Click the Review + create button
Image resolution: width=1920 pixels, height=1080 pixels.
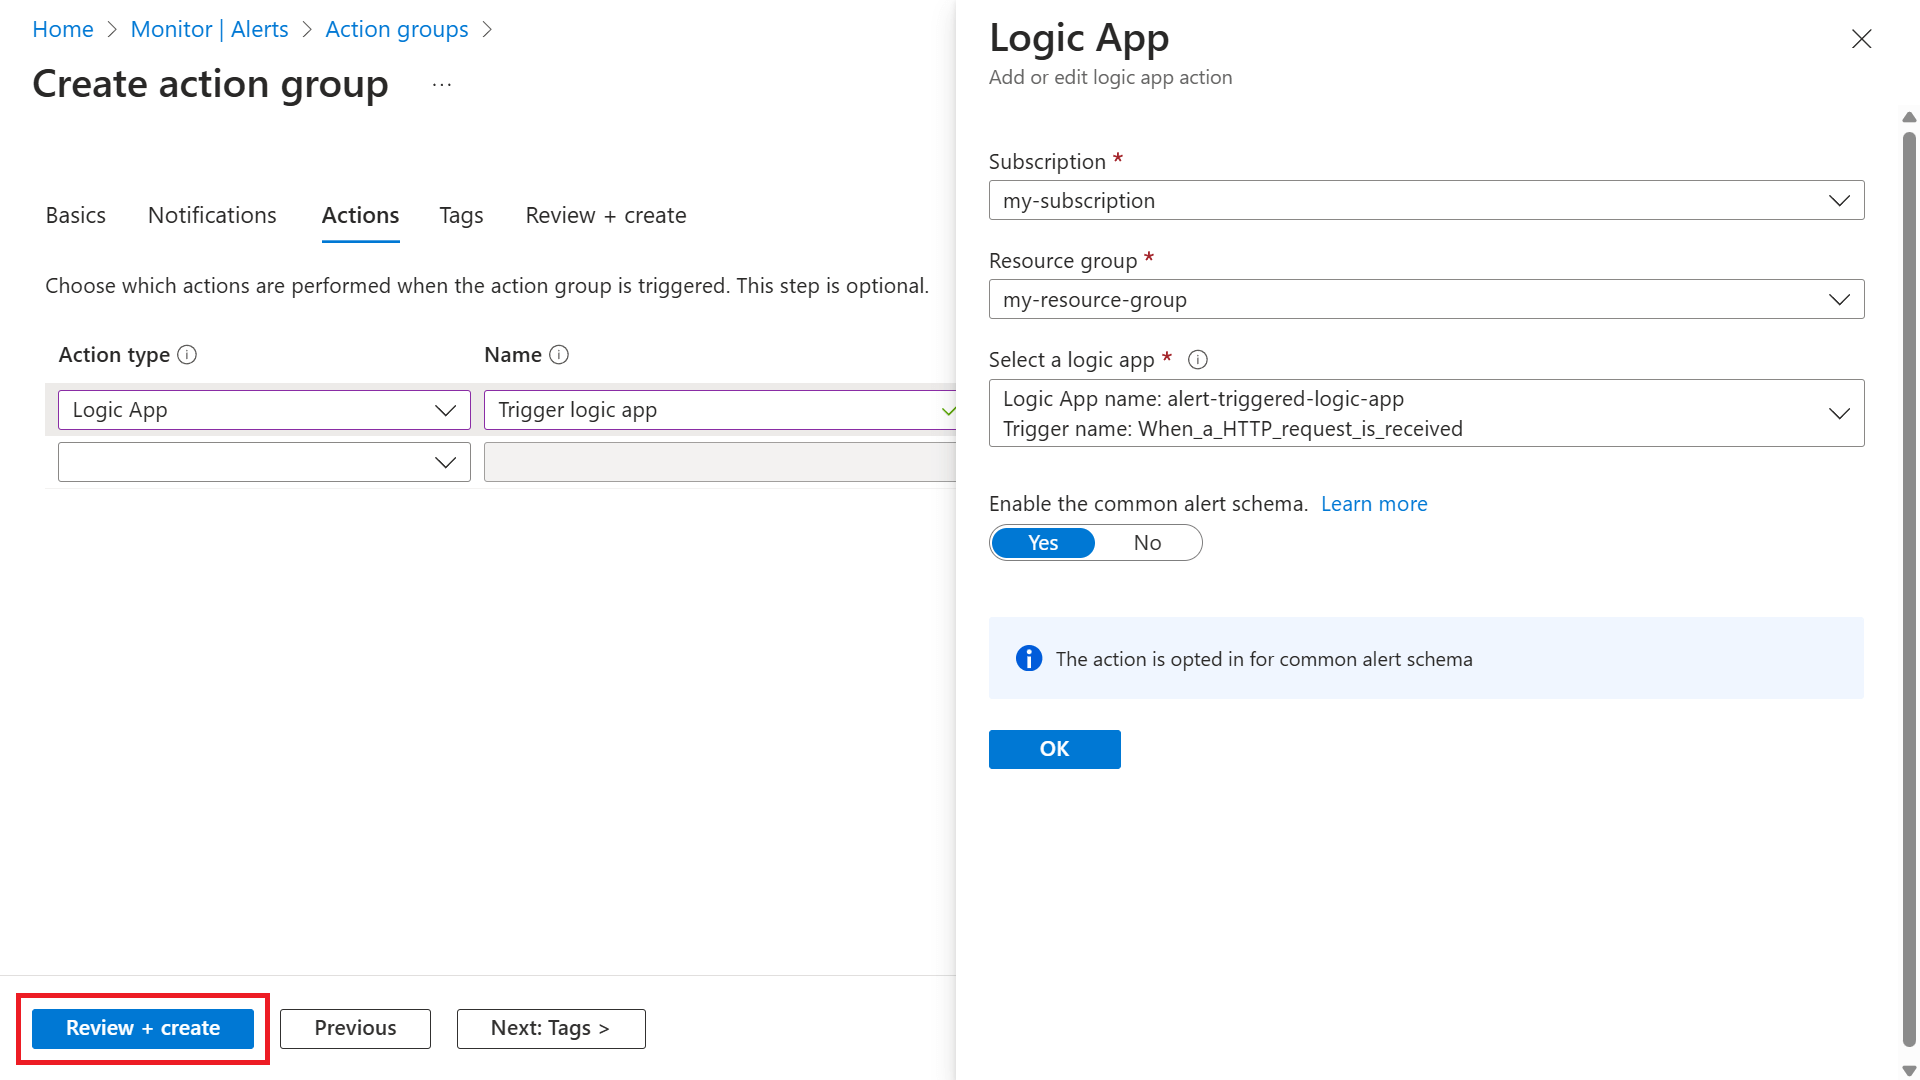click(x=140, y=1027)
